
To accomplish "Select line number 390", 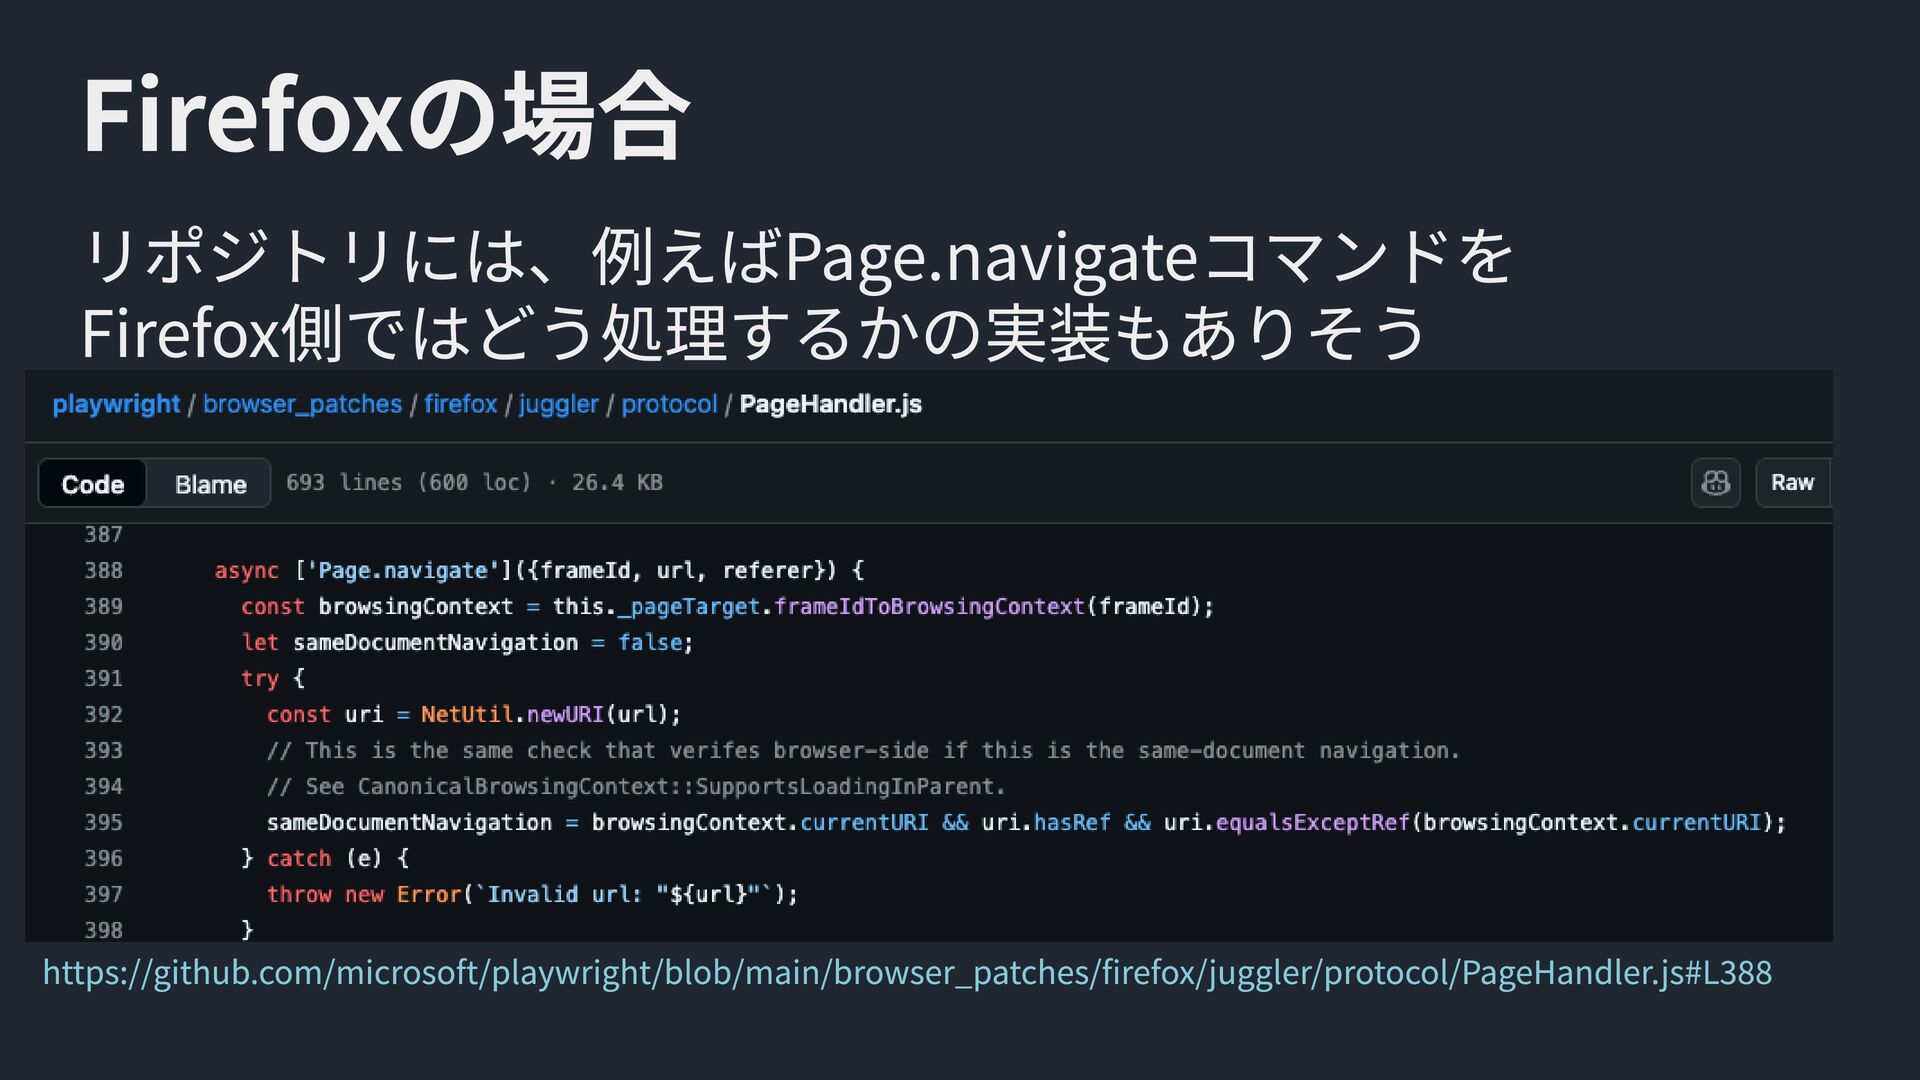I will click(103, 643).
